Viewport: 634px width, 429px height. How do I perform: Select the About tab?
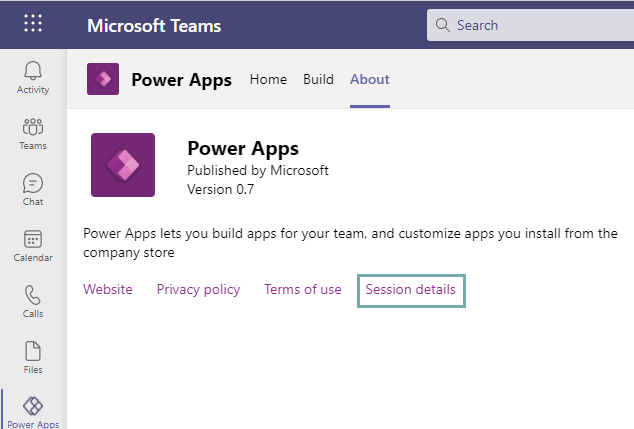370,79
